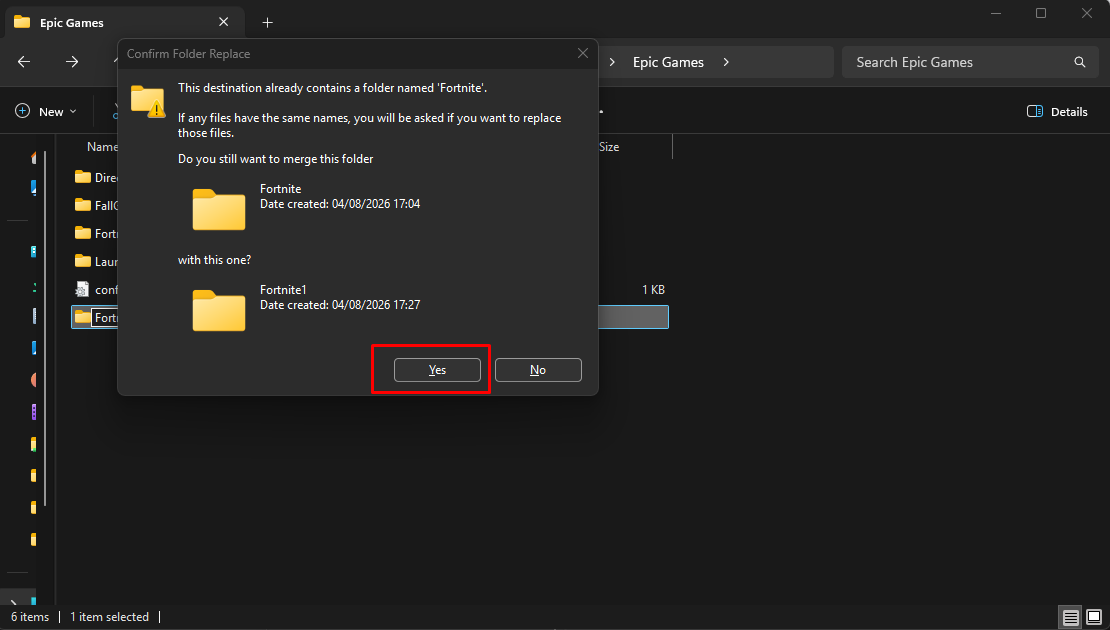Select the folder starting with 'Laun'
This screenshot has width=1110, height=630.
(96, 262)
